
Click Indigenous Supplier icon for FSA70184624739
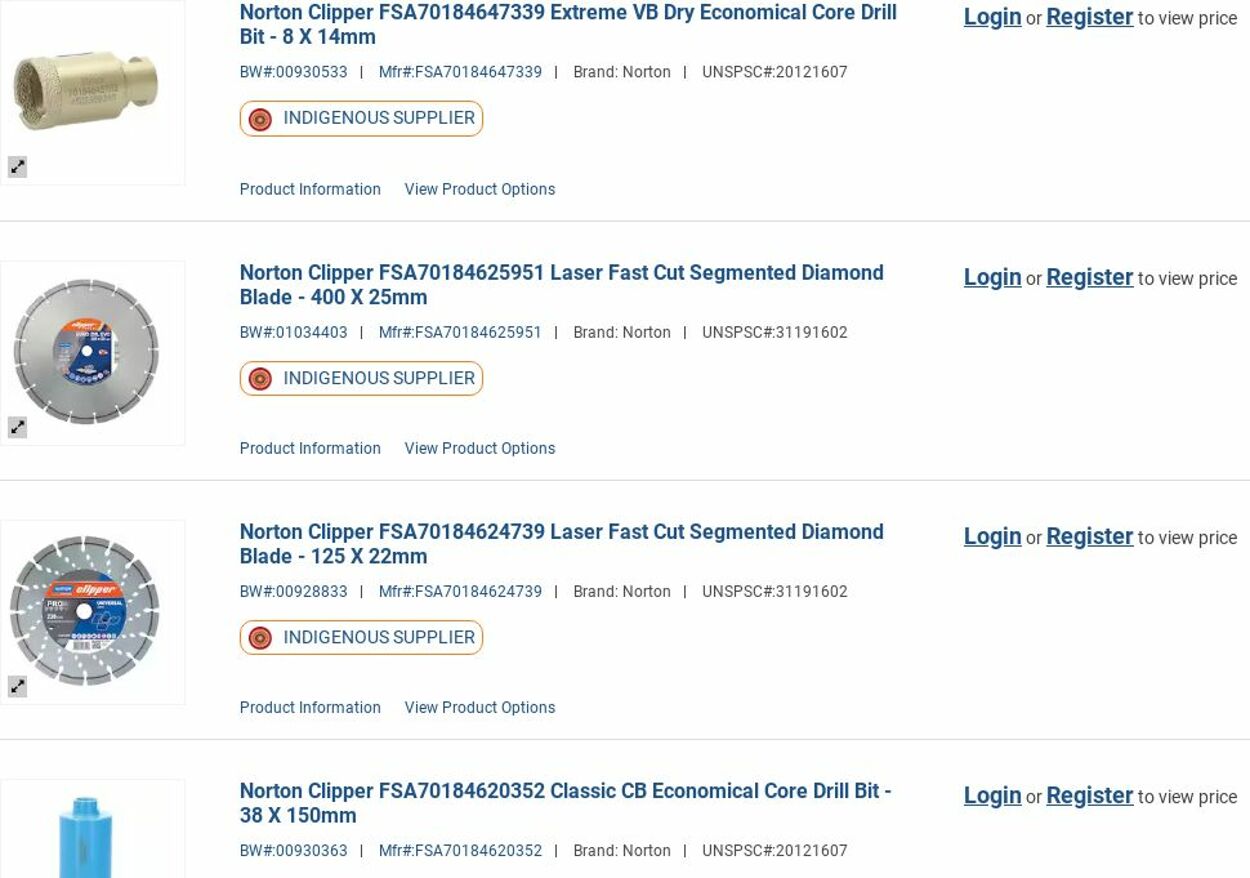(260, 638)
